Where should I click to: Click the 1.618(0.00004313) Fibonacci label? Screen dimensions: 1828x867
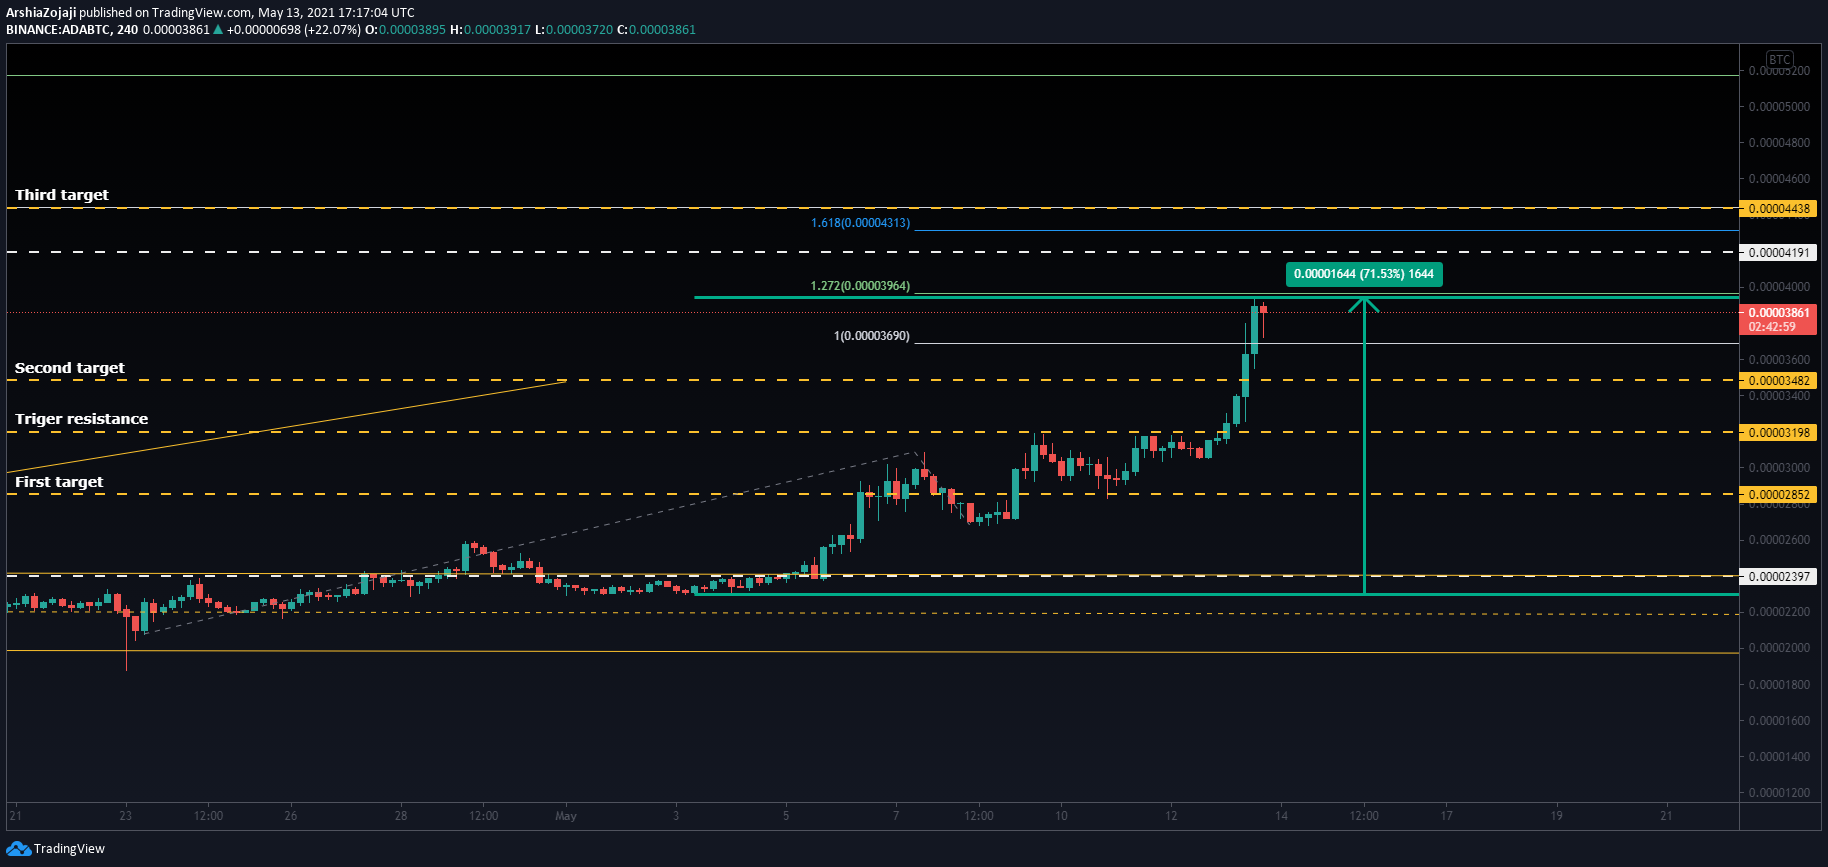[x=860, y=223]
